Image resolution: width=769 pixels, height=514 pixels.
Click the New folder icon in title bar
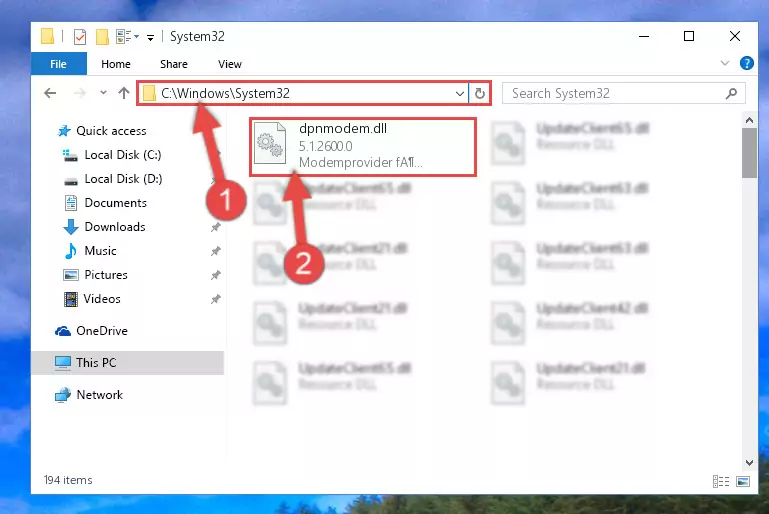pos(102,37)
